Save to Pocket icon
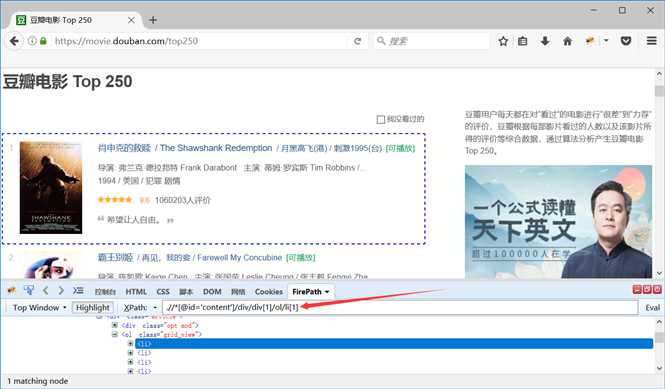665x389 pixels. 626,41
